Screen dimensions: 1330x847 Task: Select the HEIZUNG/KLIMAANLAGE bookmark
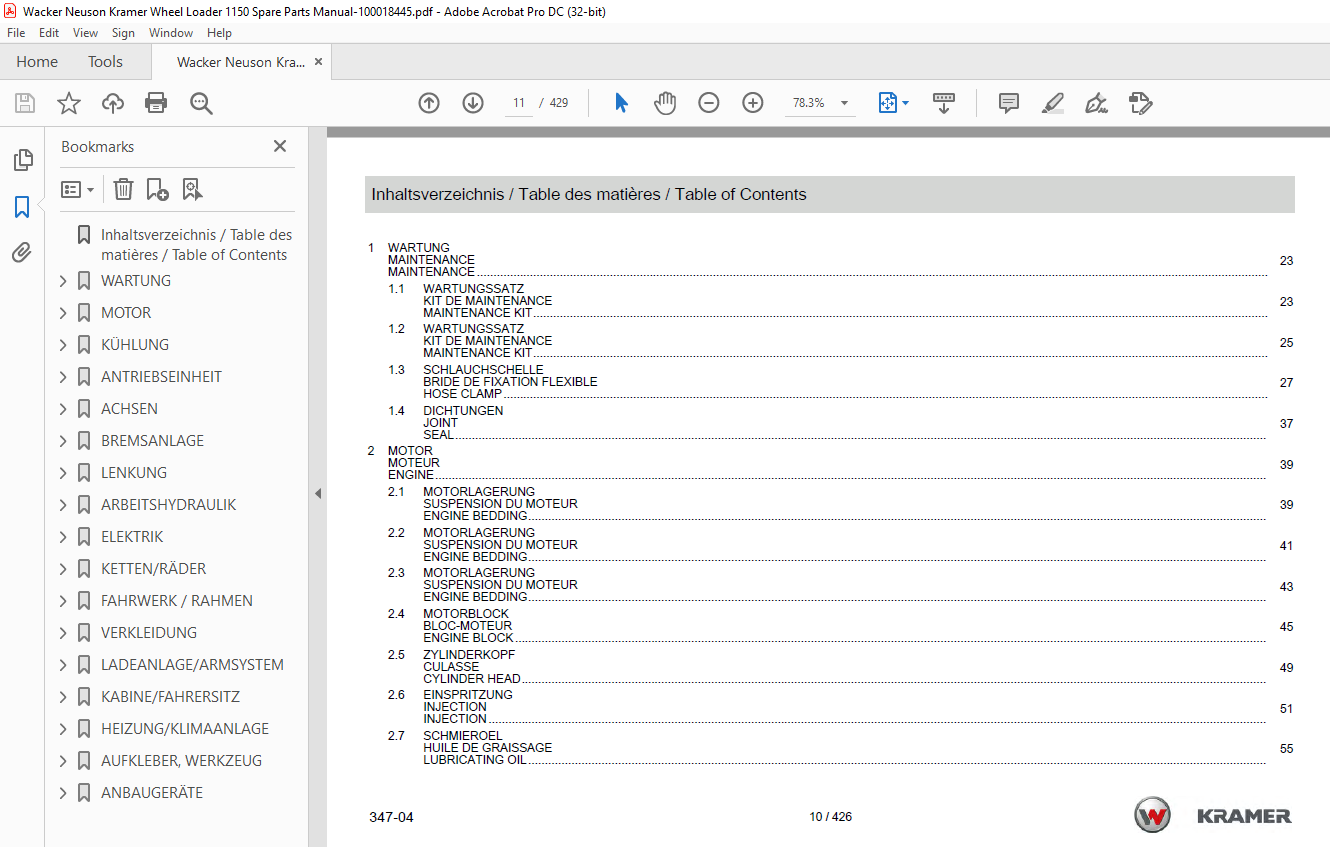pyautogui.click(x=185, y=729)
